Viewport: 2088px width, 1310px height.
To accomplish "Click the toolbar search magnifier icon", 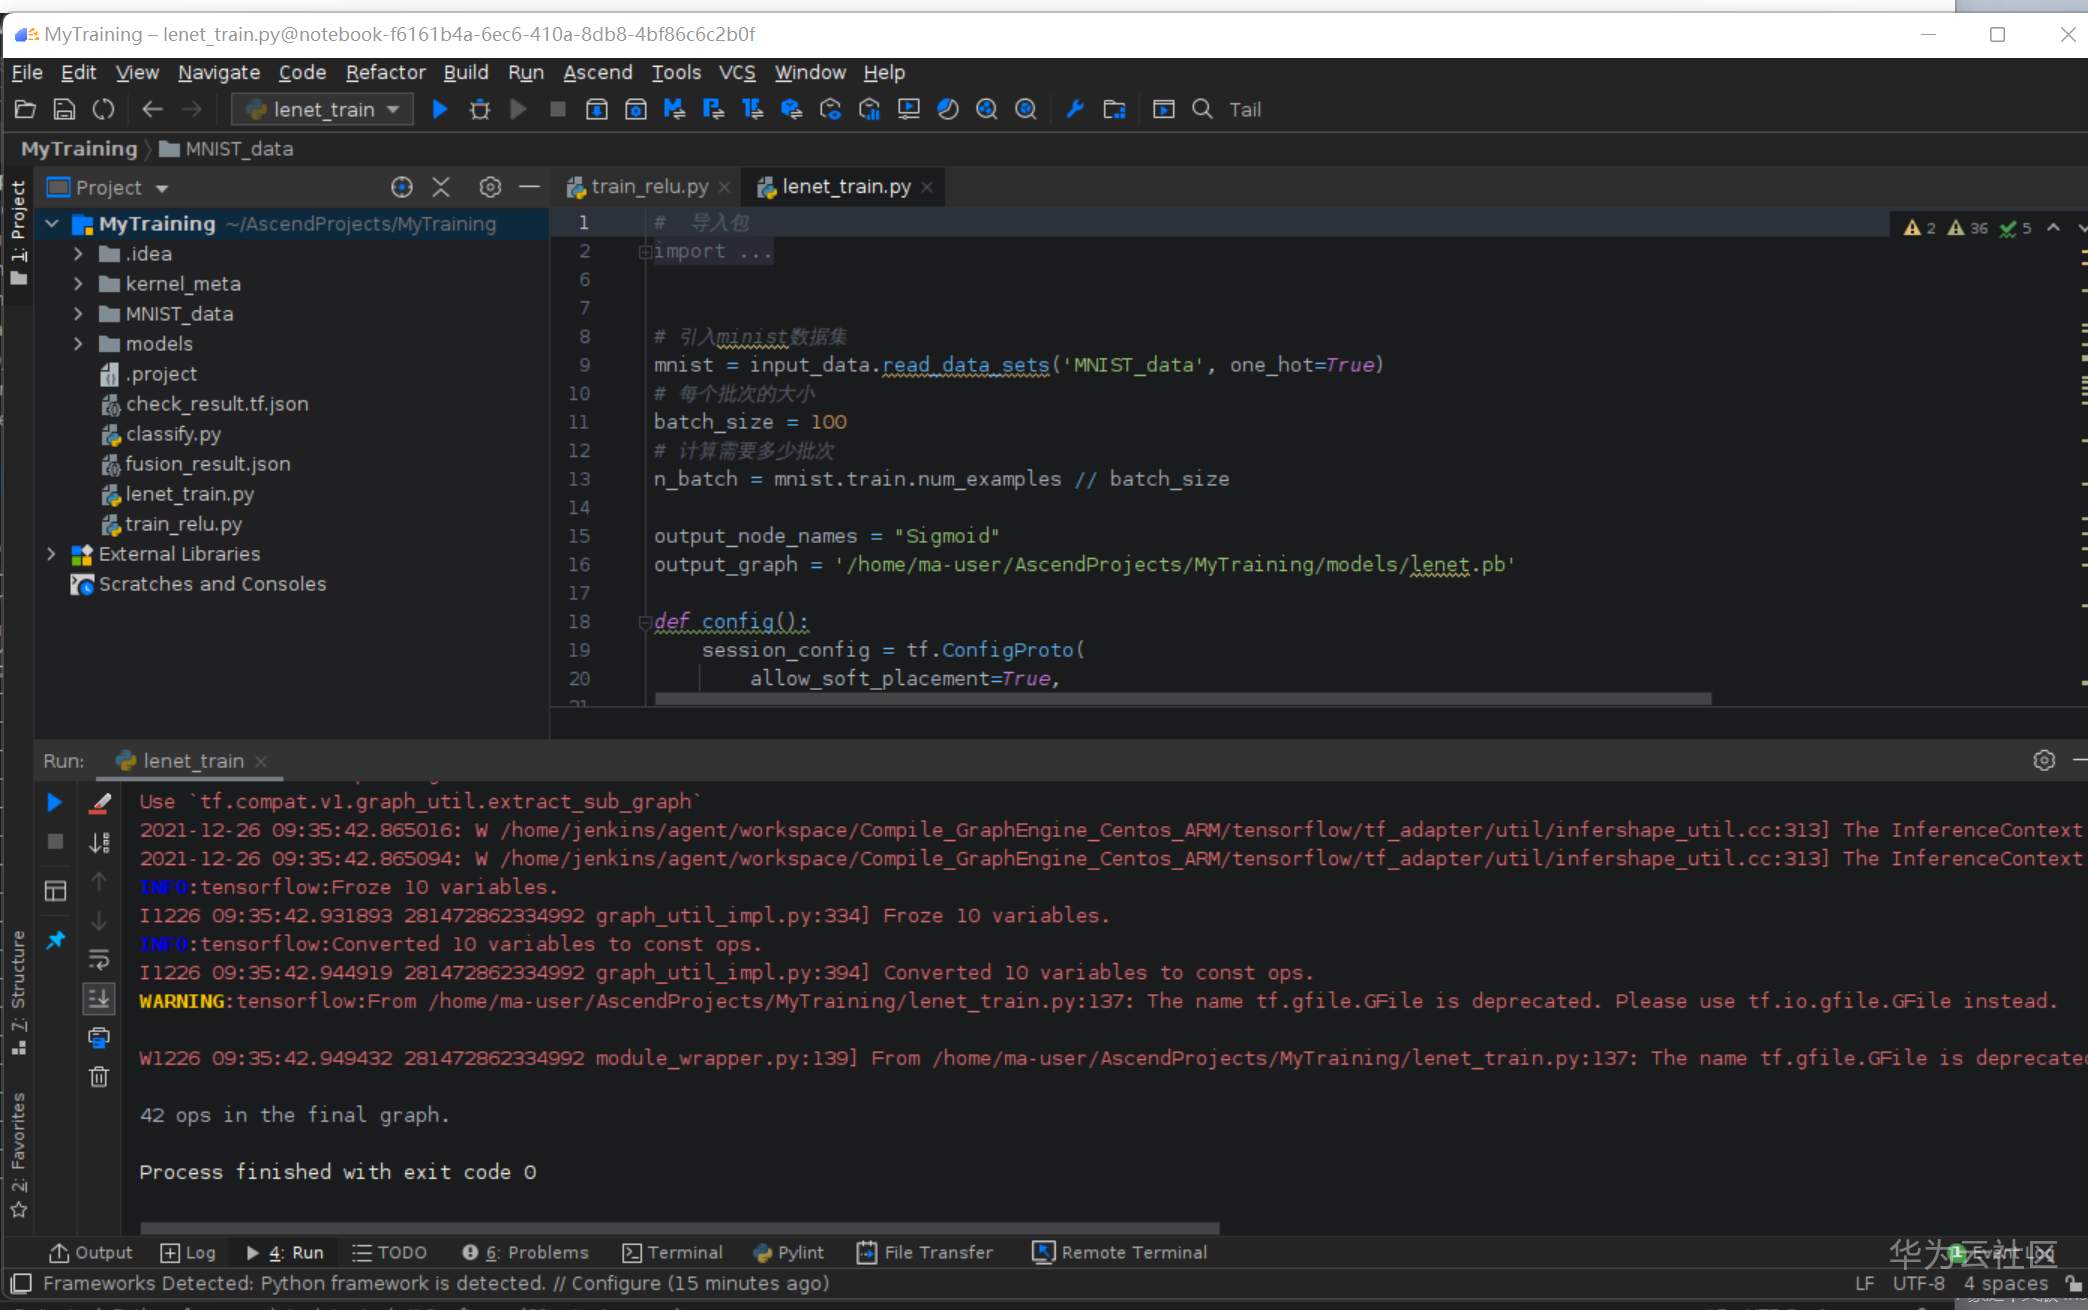I will (x=1202, y=109).
